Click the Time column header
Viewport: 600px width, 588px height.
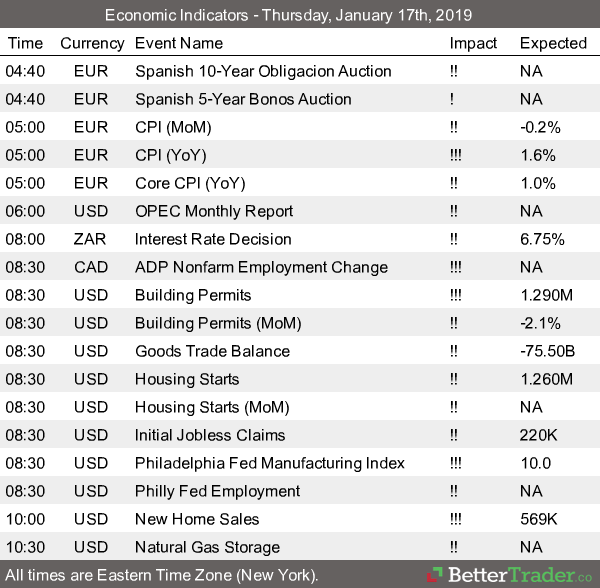(x=25, y=43)
